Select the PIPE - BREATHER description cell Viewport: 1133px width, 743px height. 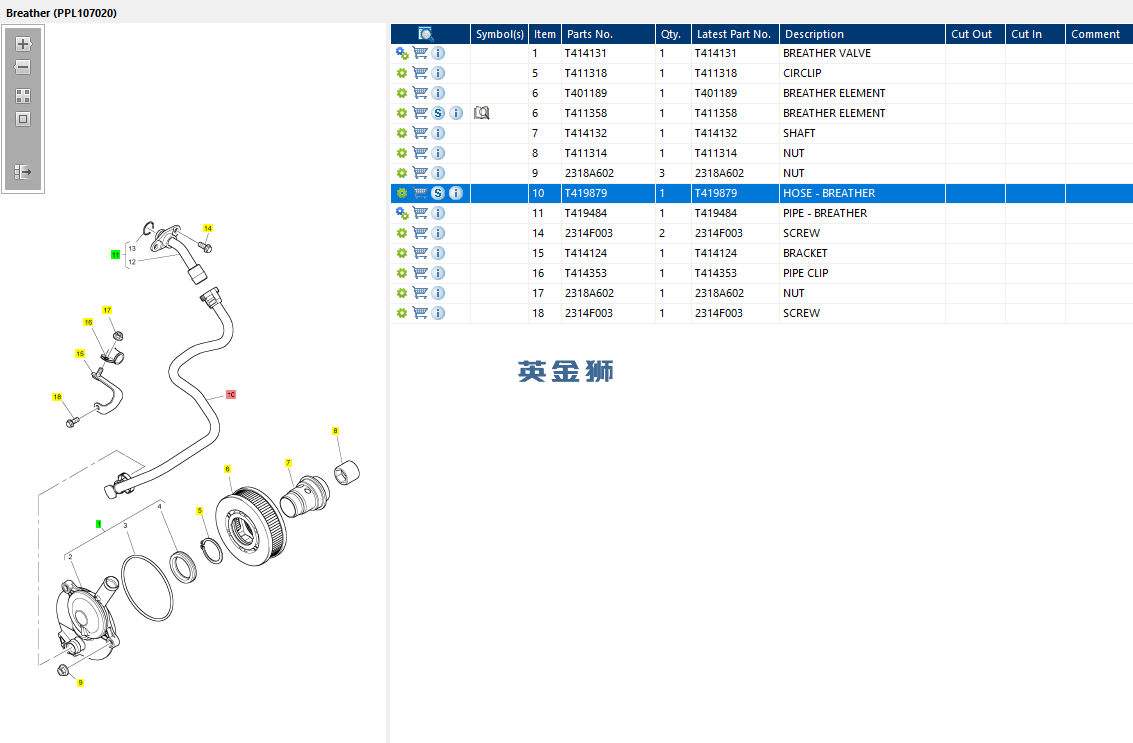click(862, 213)
